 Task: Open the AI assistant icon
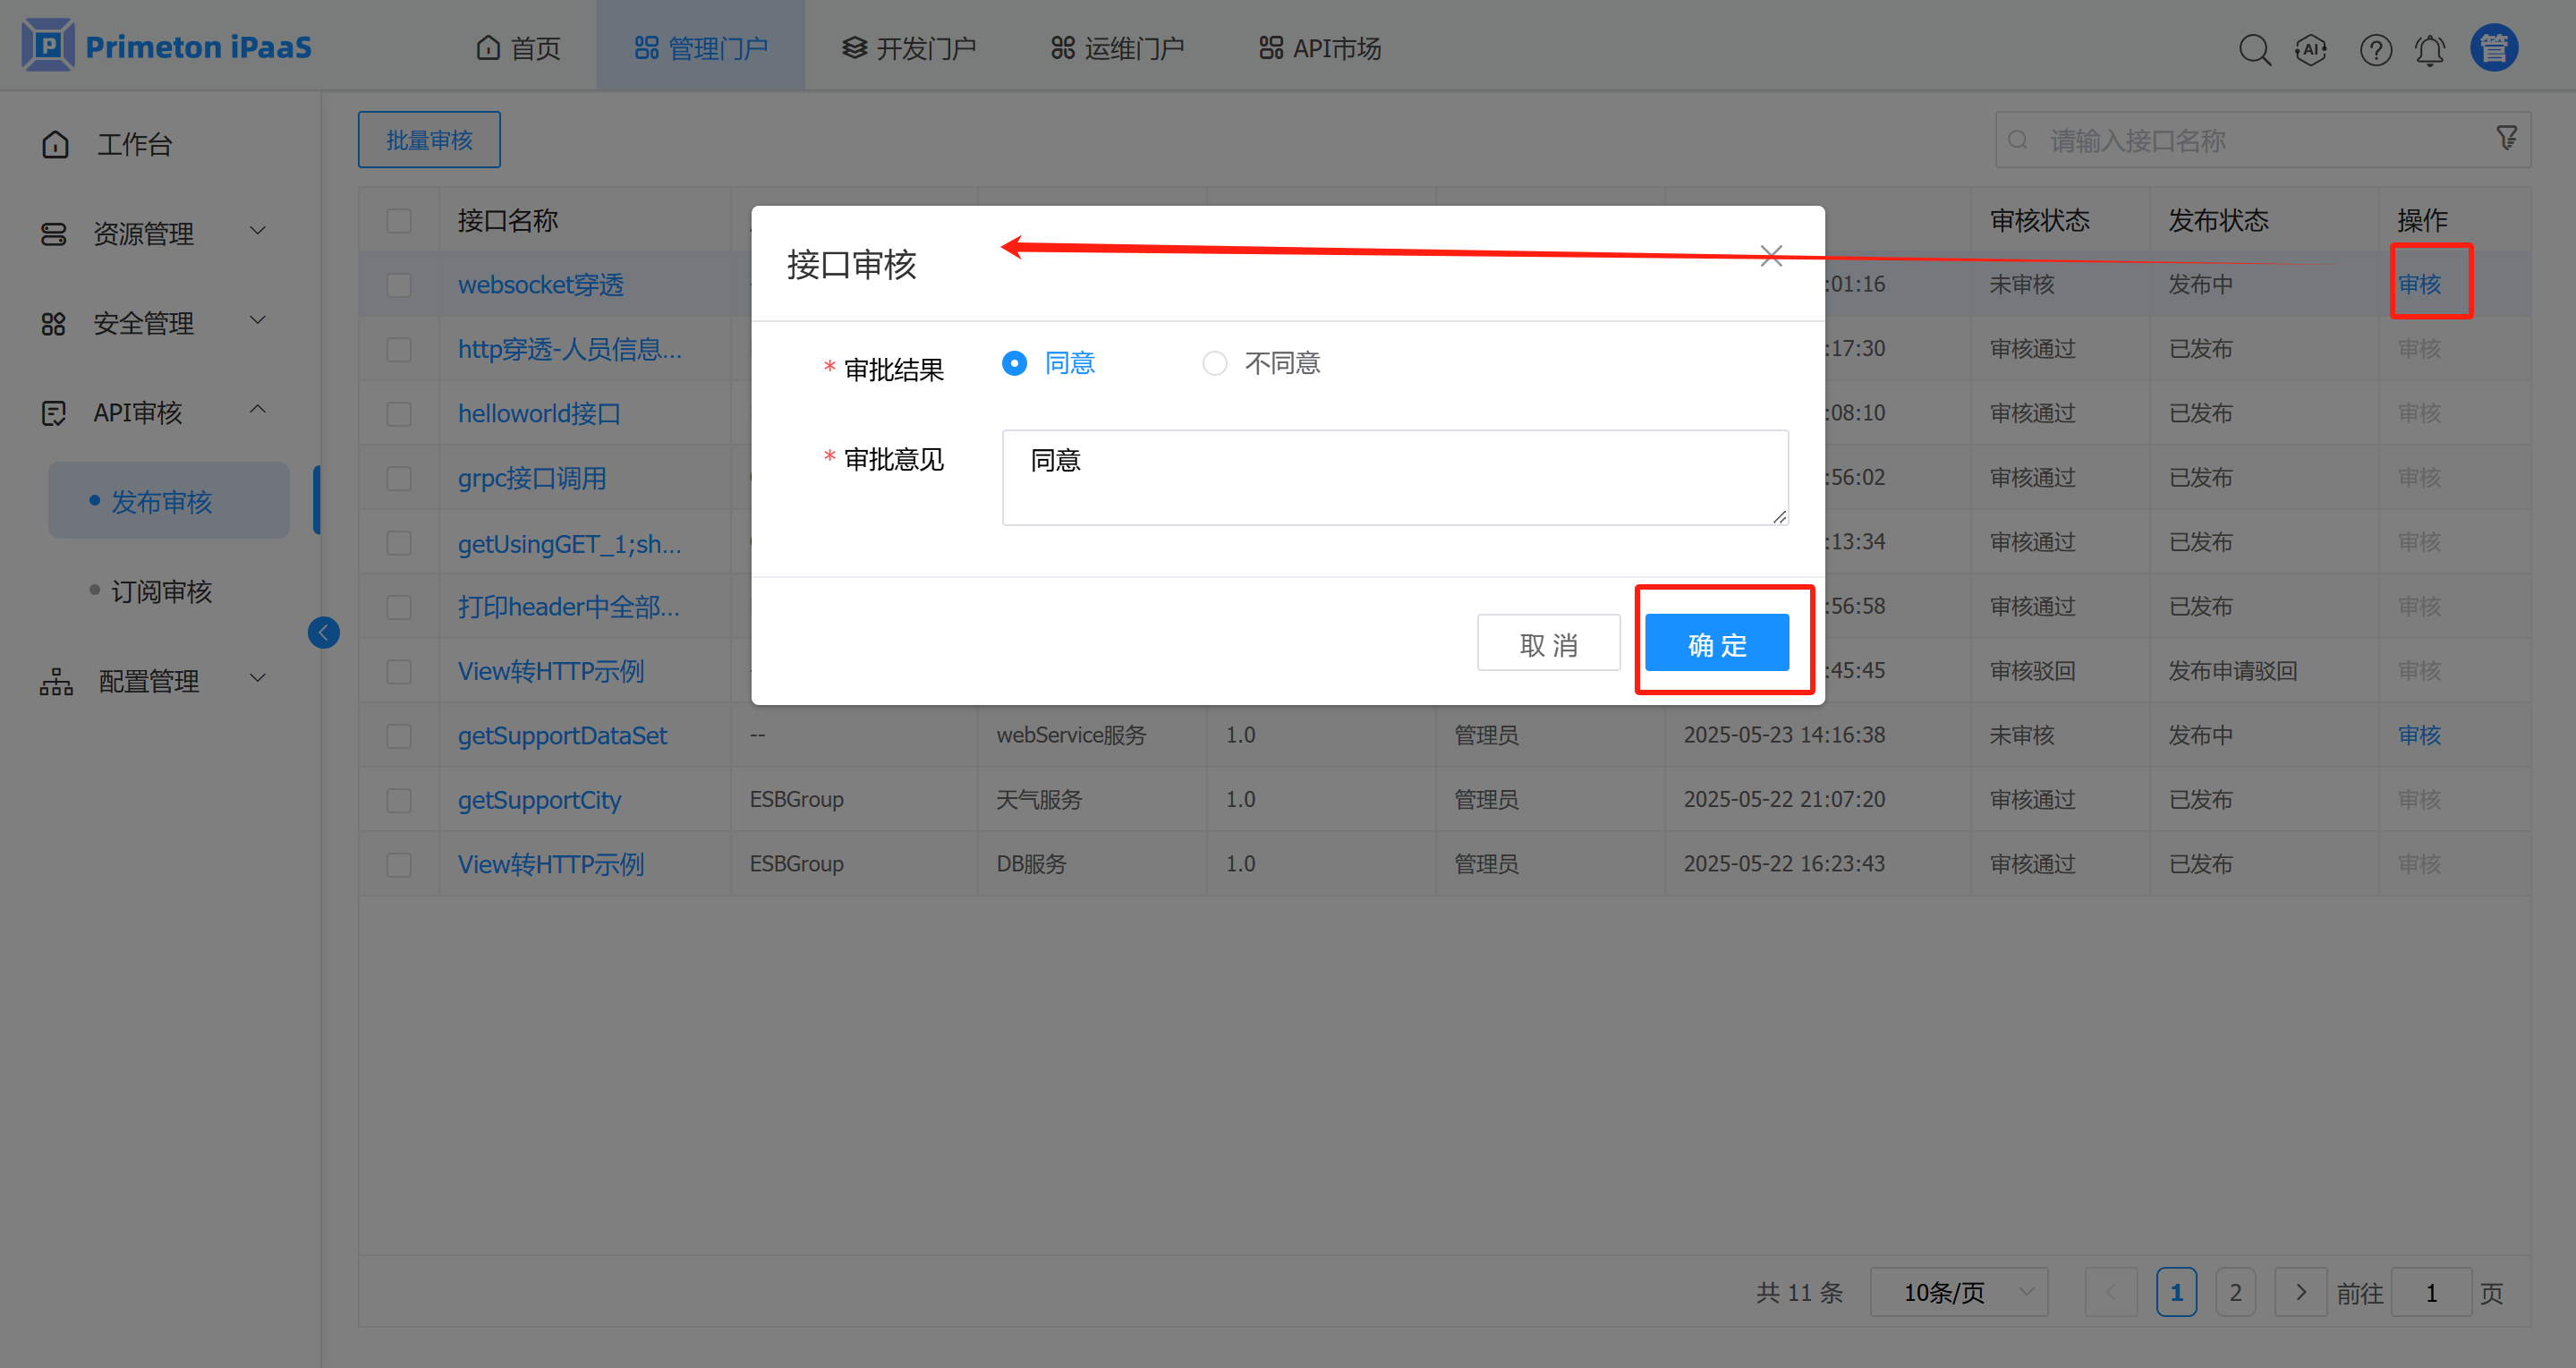[2311, 49]
